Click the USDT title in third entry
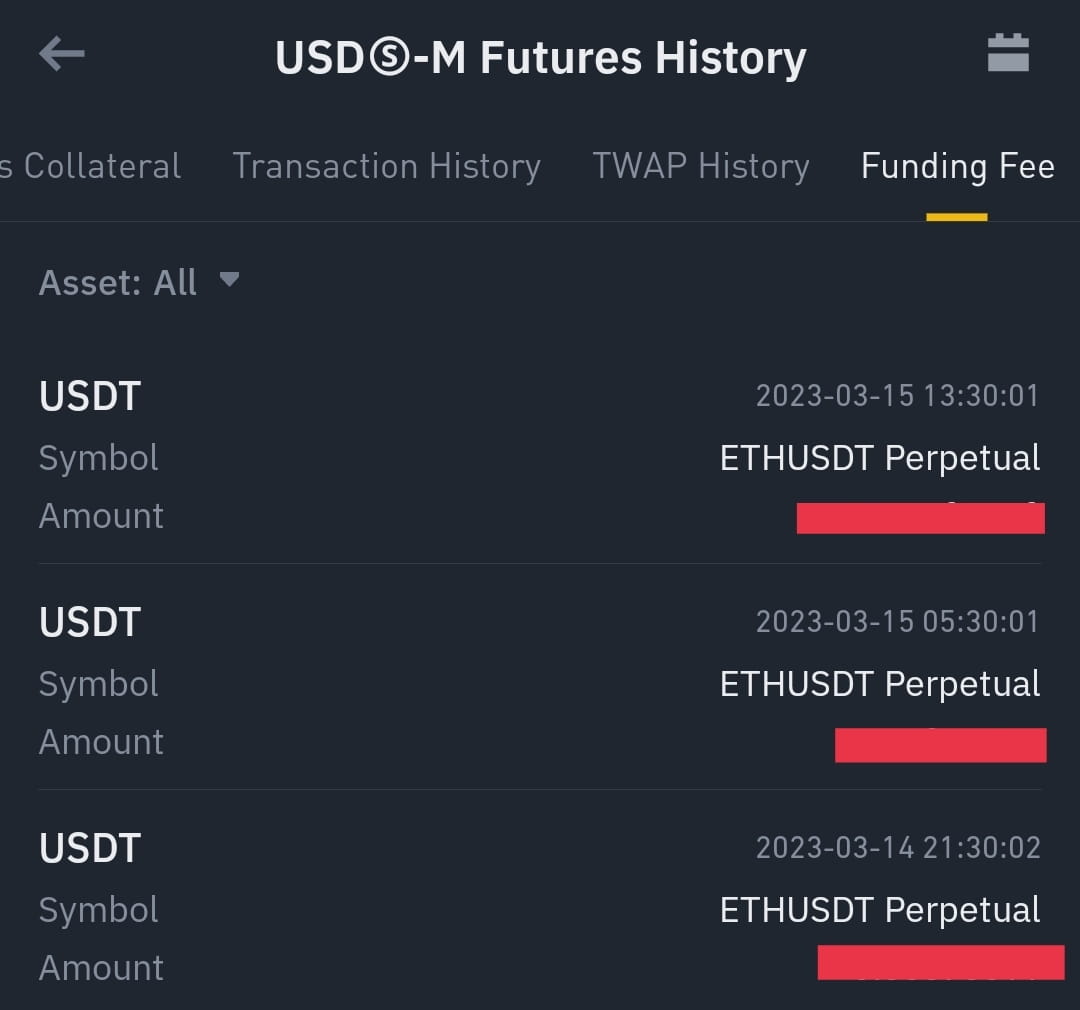The height and width of the screenshot is (1010, 1080). [x=90, y=848]
